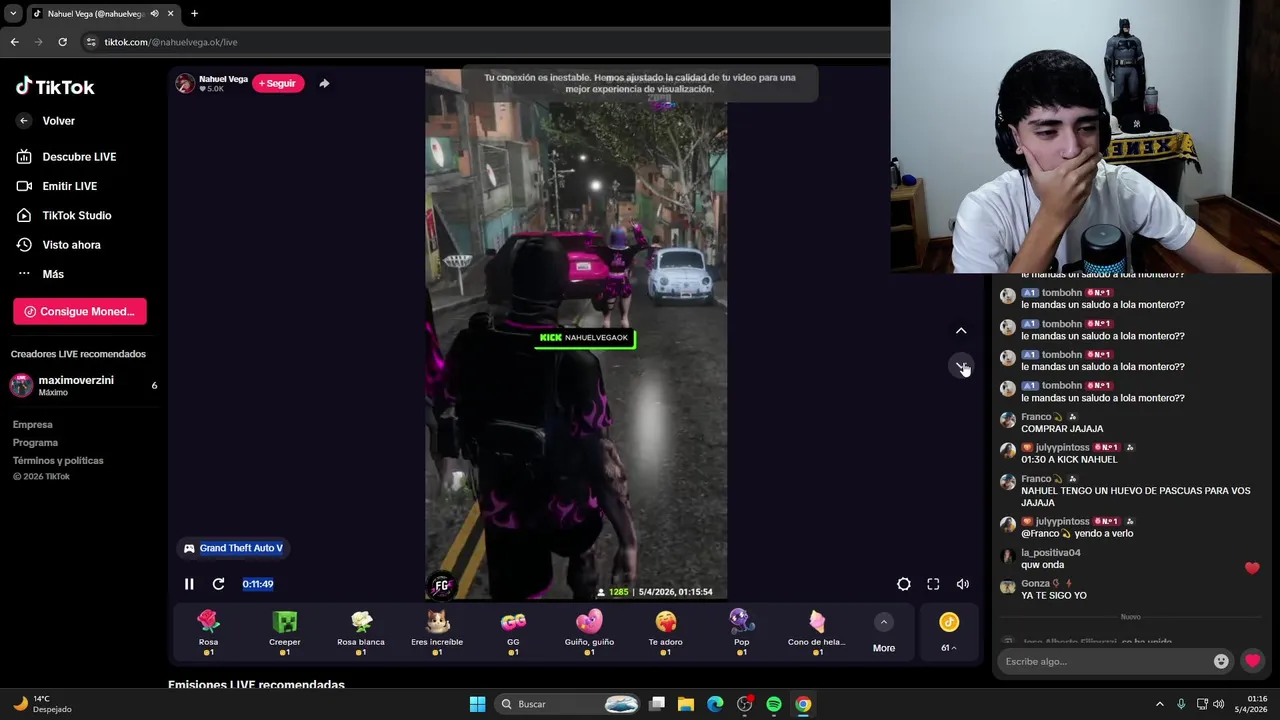Image resolution: width=1280 pixels, height=720 pixels.
Task: Open the stream settings gear icon
Action: point(904,584)
